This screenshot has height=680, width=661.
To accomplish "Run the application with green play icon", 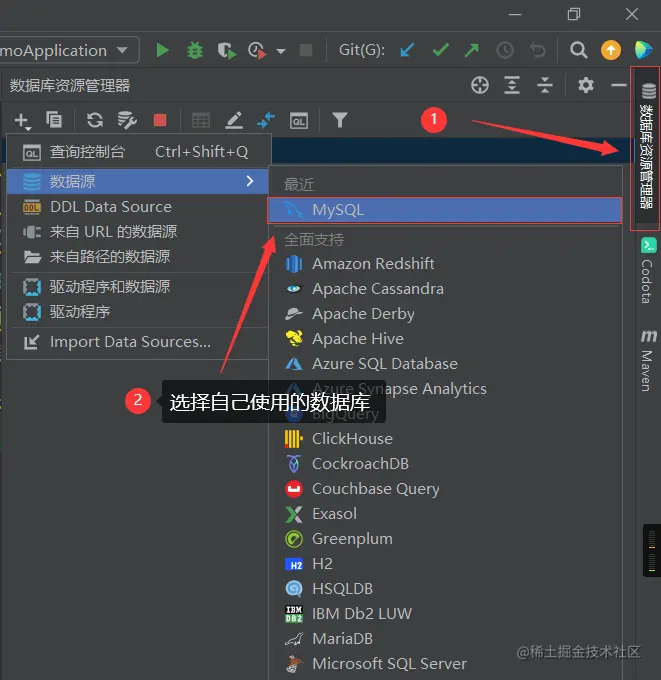I will point(162,50).
